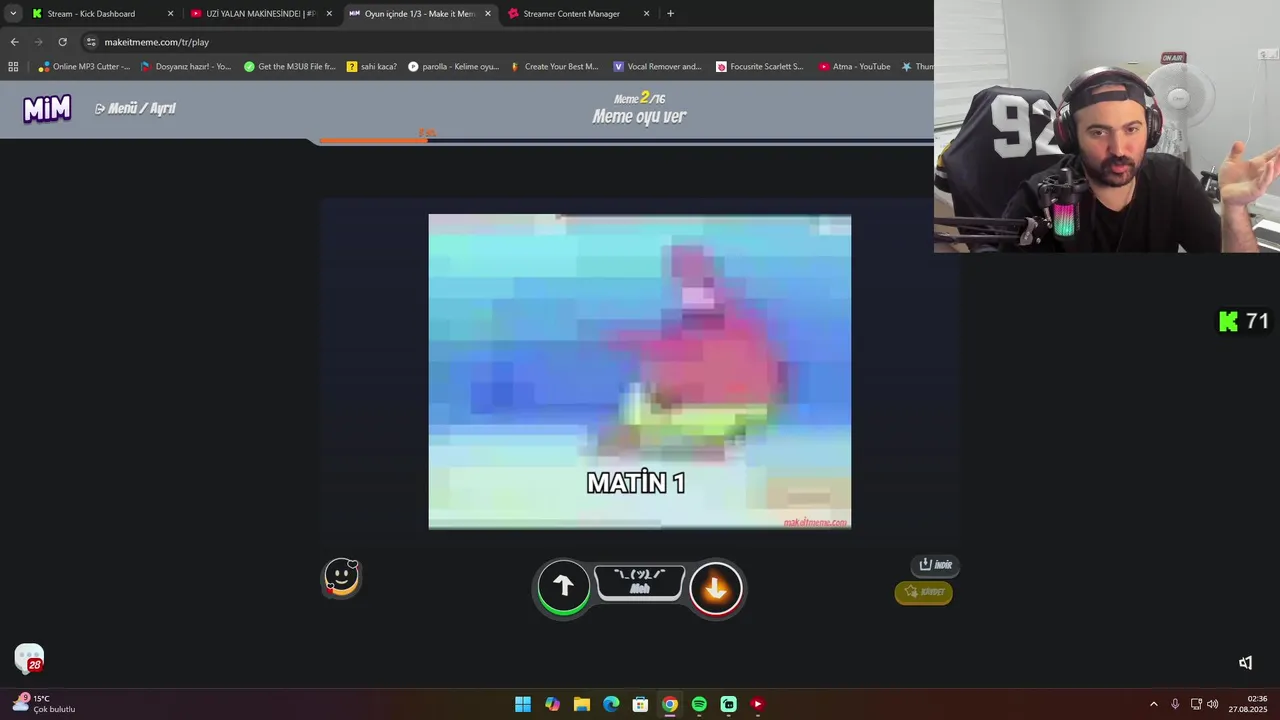Open the emoji reaction smiley
The image size is (1280, 720).
click(x=342, y=577)
